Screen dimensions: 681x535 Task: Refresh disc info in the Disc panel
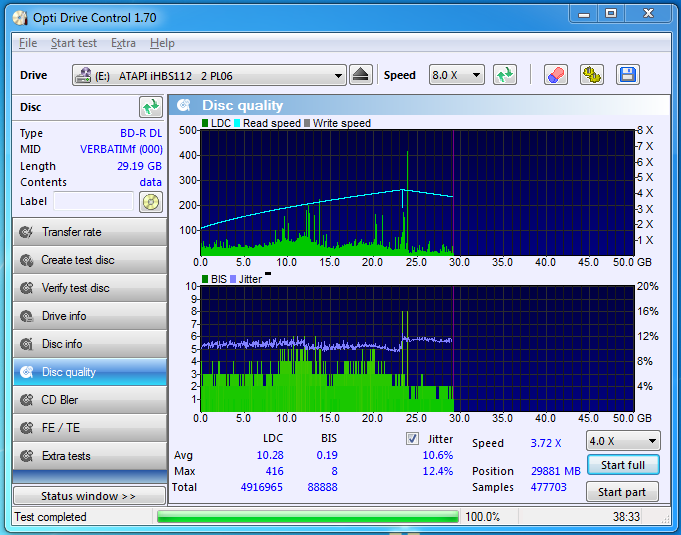click(x=151, y=107)
